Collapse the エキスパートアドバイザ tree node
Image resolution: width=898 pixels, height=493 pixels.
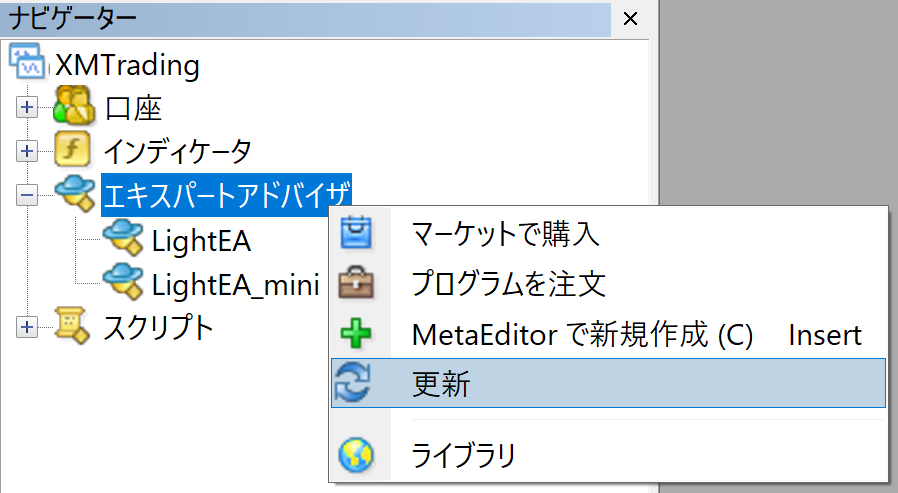click(x=27, y=194)
